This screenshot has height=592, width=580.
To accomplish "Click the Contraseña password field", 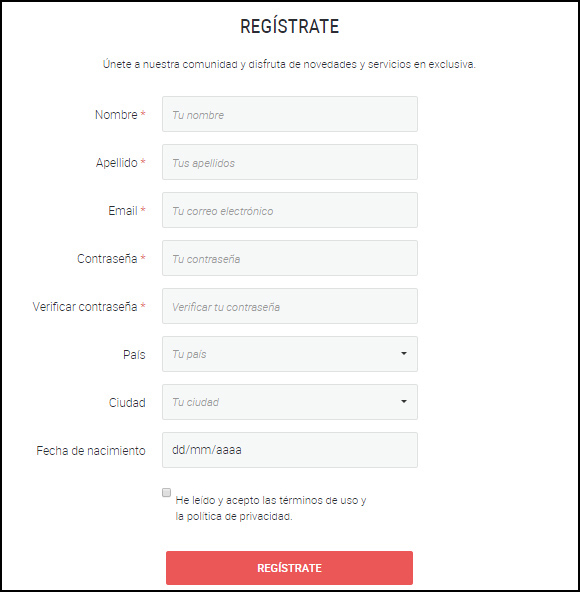I will pyautogui.click(x=290, y=258).
